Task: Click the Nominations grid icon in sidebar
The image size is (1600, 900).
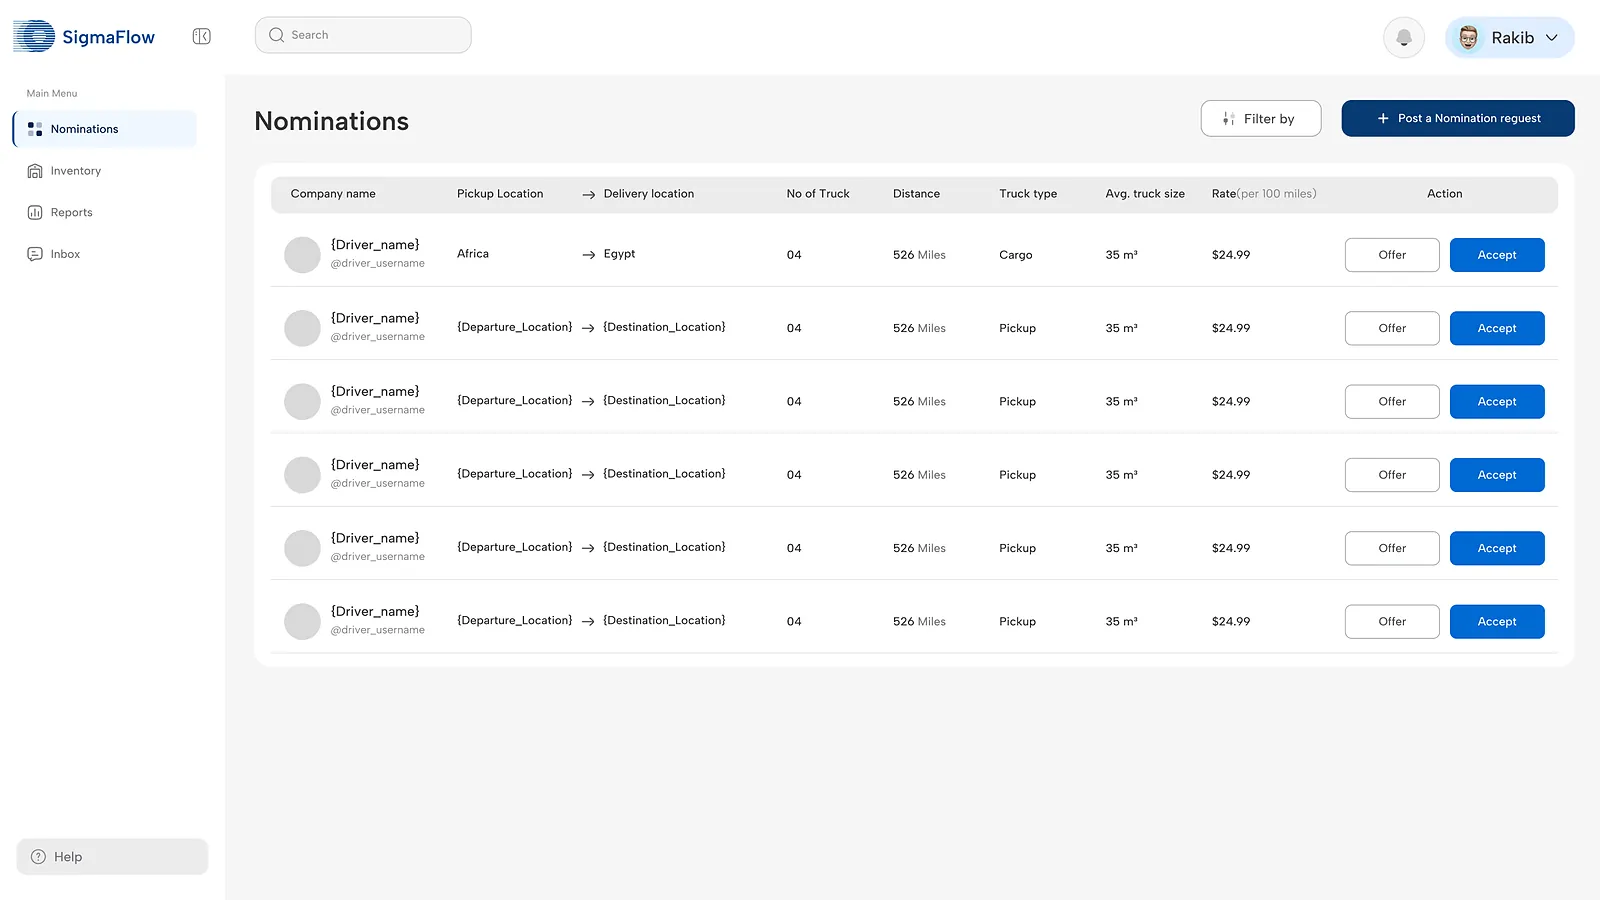Action: (35, 129)
